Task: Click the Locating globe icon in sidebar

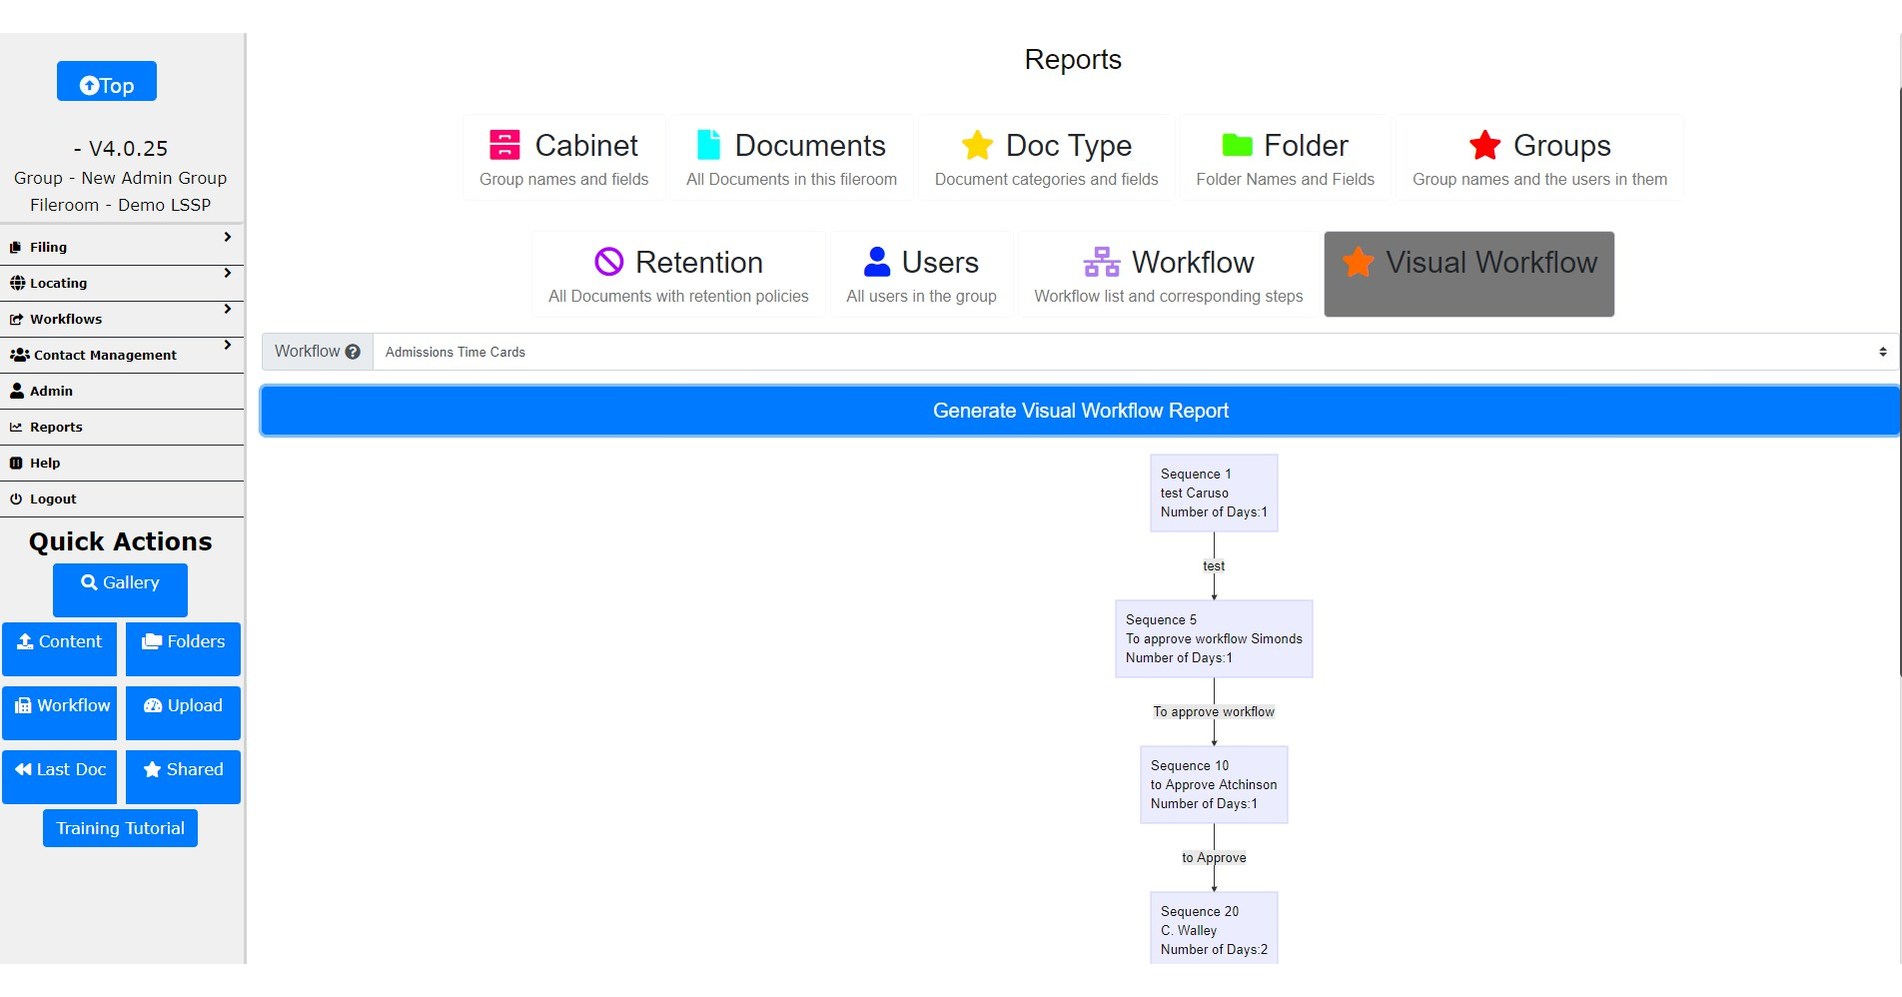Action: [x=17, y=283]
